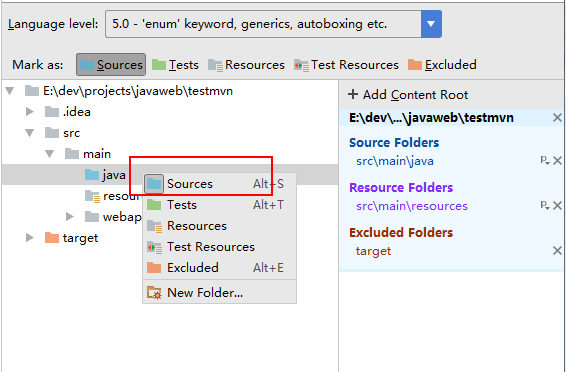
Task: Mark as Resources in toolbar
Action: 247,65
